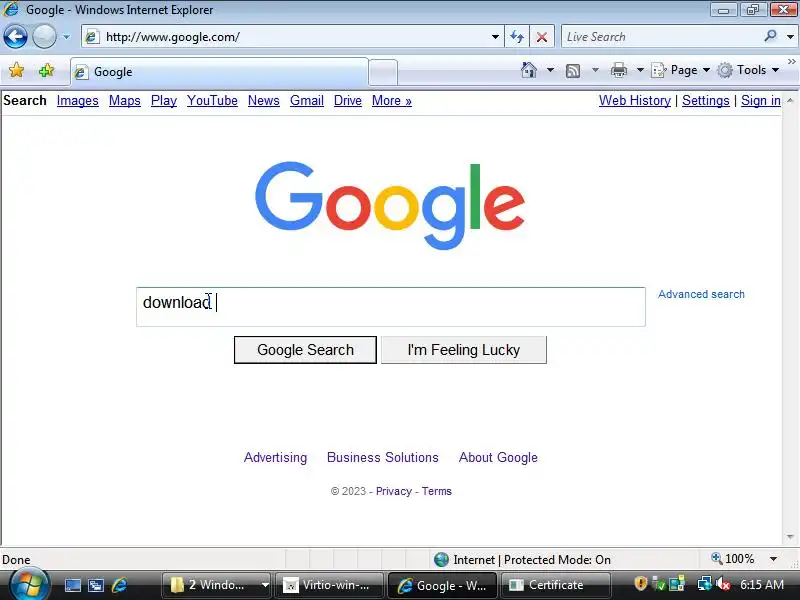This screenshot has height=600, width=800.
Task: Click the 100% zoom level button
Action: [733, 559]
